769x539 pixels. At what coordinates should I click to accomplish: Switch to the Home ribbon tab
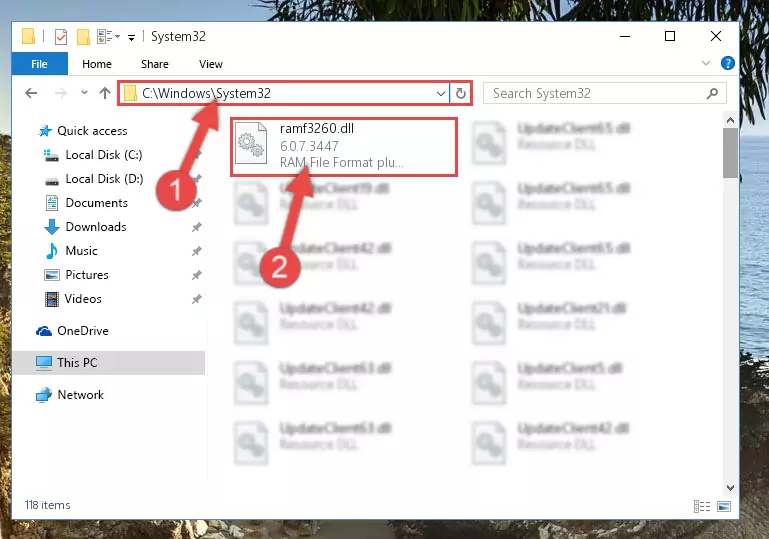pyautogui.click(x=97, y=64)
